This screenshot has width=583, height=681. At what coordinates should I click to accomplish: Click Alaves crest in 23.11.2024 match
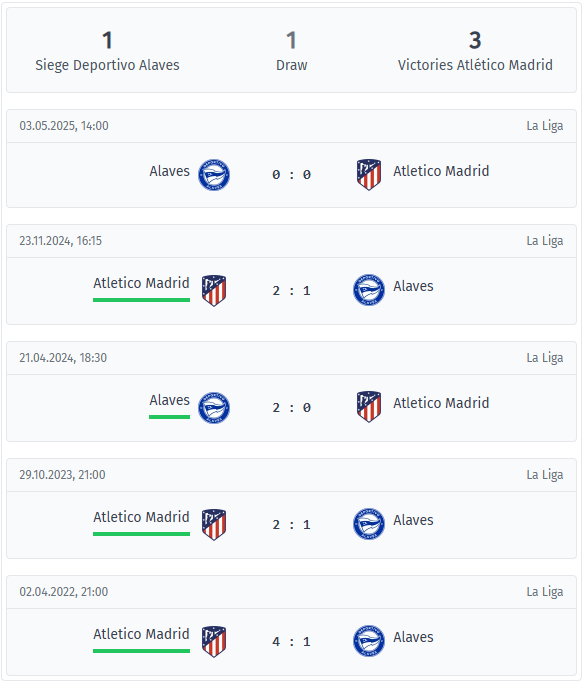[369, 290]
